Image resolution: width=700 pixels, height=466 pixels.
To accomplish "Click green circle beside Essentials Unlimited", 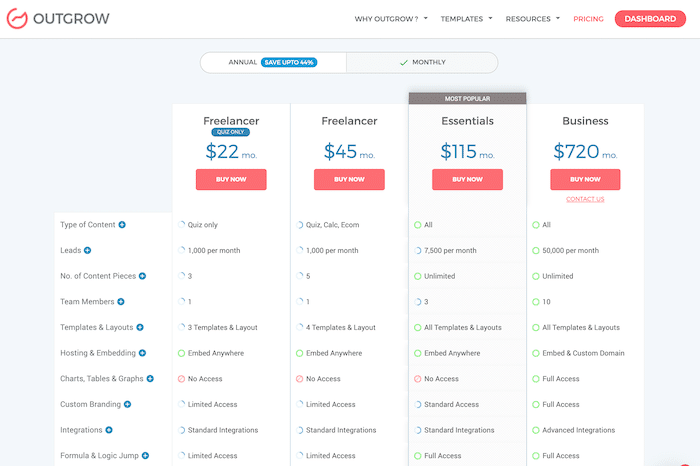I will click(x=417, y=276).
